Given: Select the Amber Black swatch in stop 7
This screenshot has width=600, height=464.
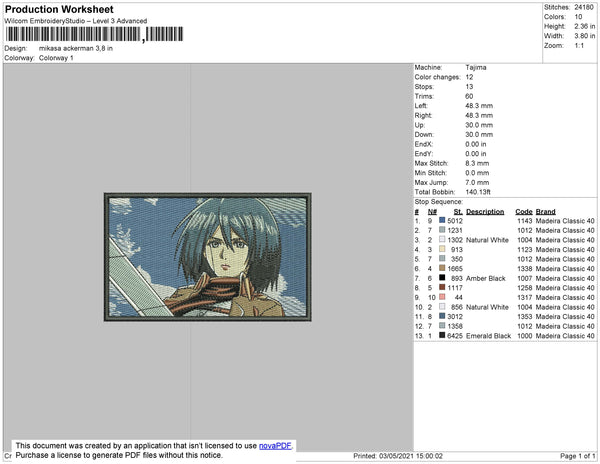Looking at the screenshot, I should point(442,278).
